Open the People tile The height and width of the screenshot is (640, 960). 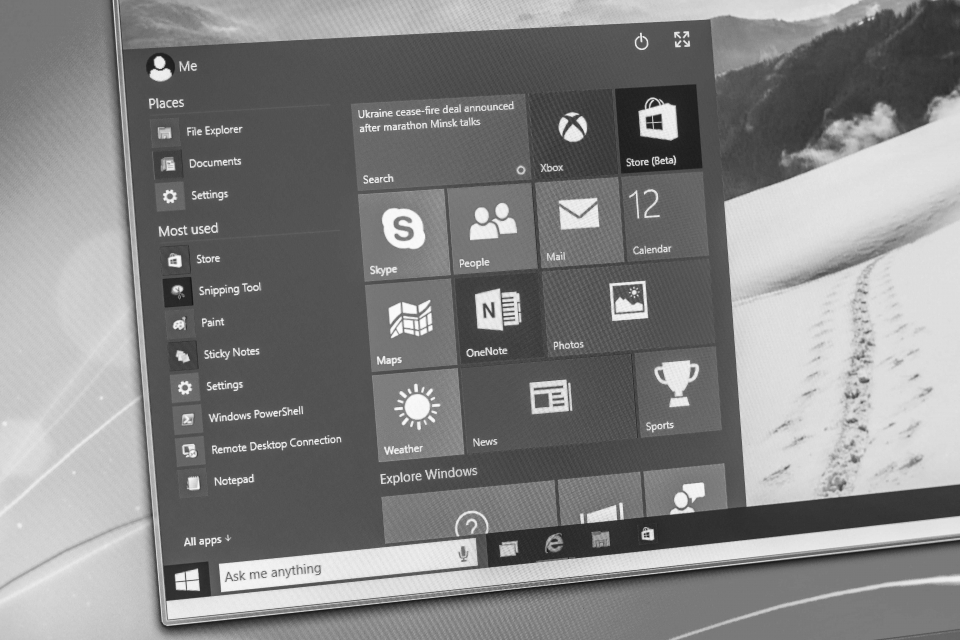coord(492,228)
